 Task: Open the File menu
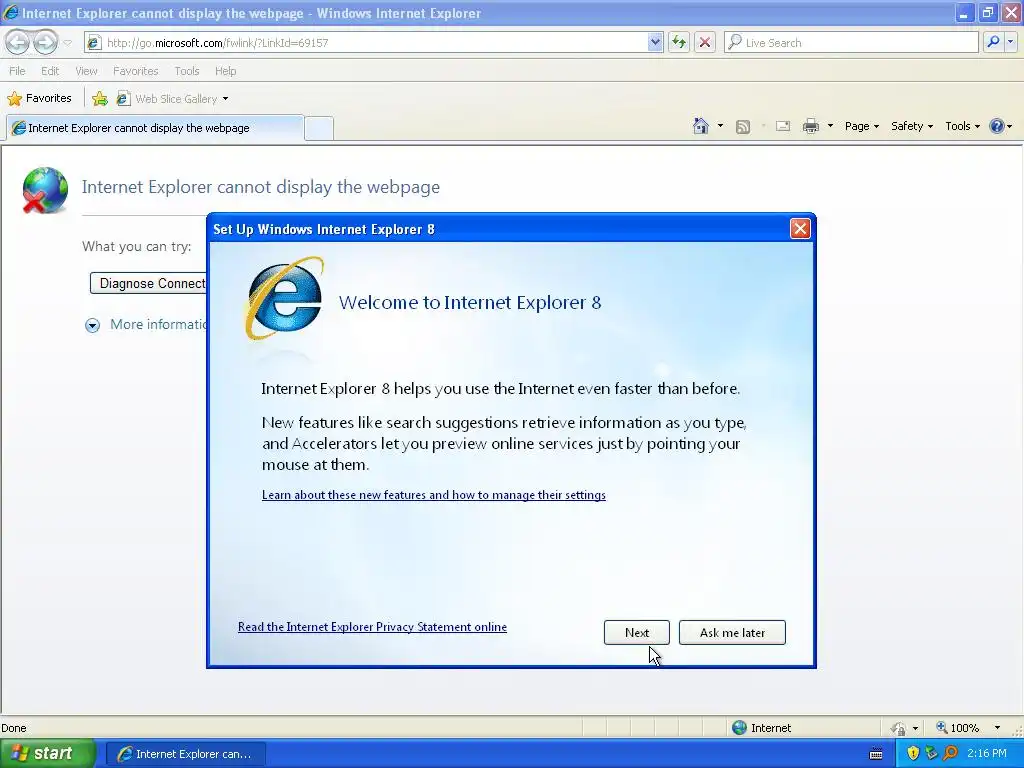[17, 71]
